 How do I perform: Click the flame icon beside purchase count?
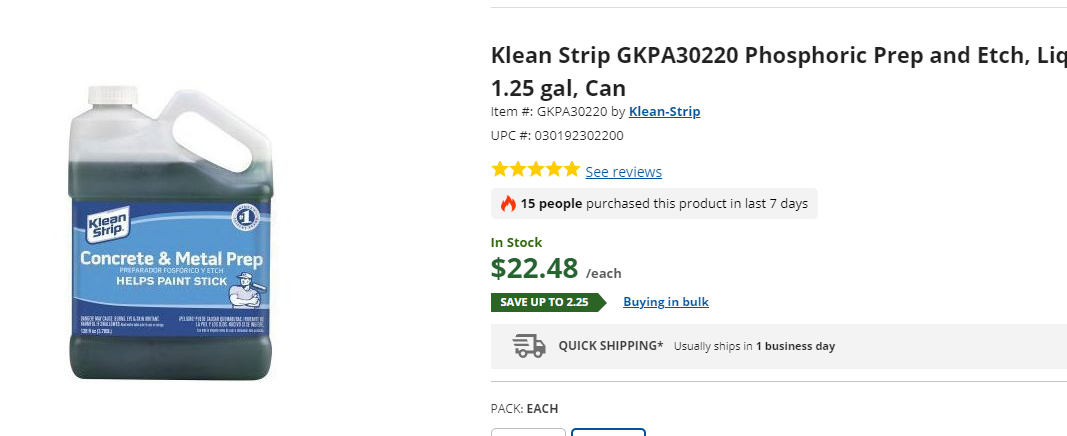[x=508, y=204]
